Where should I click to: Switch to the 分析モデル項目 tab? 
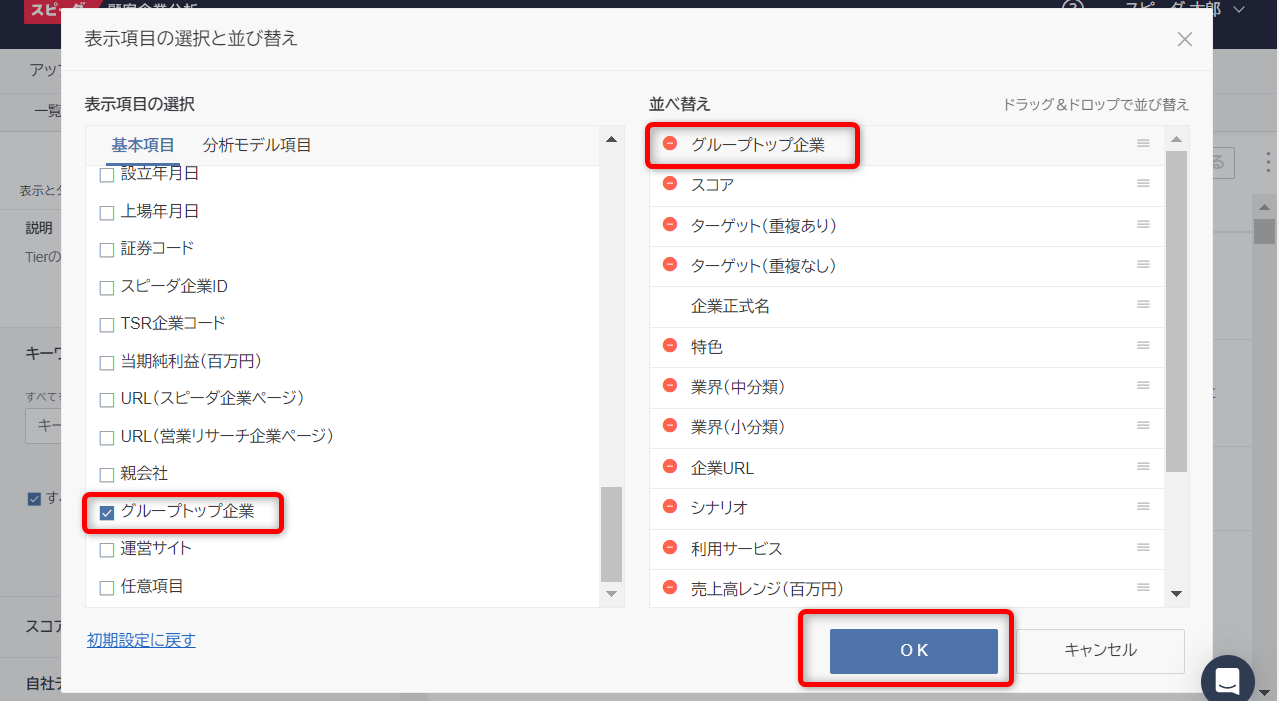[x=257, y=145]
